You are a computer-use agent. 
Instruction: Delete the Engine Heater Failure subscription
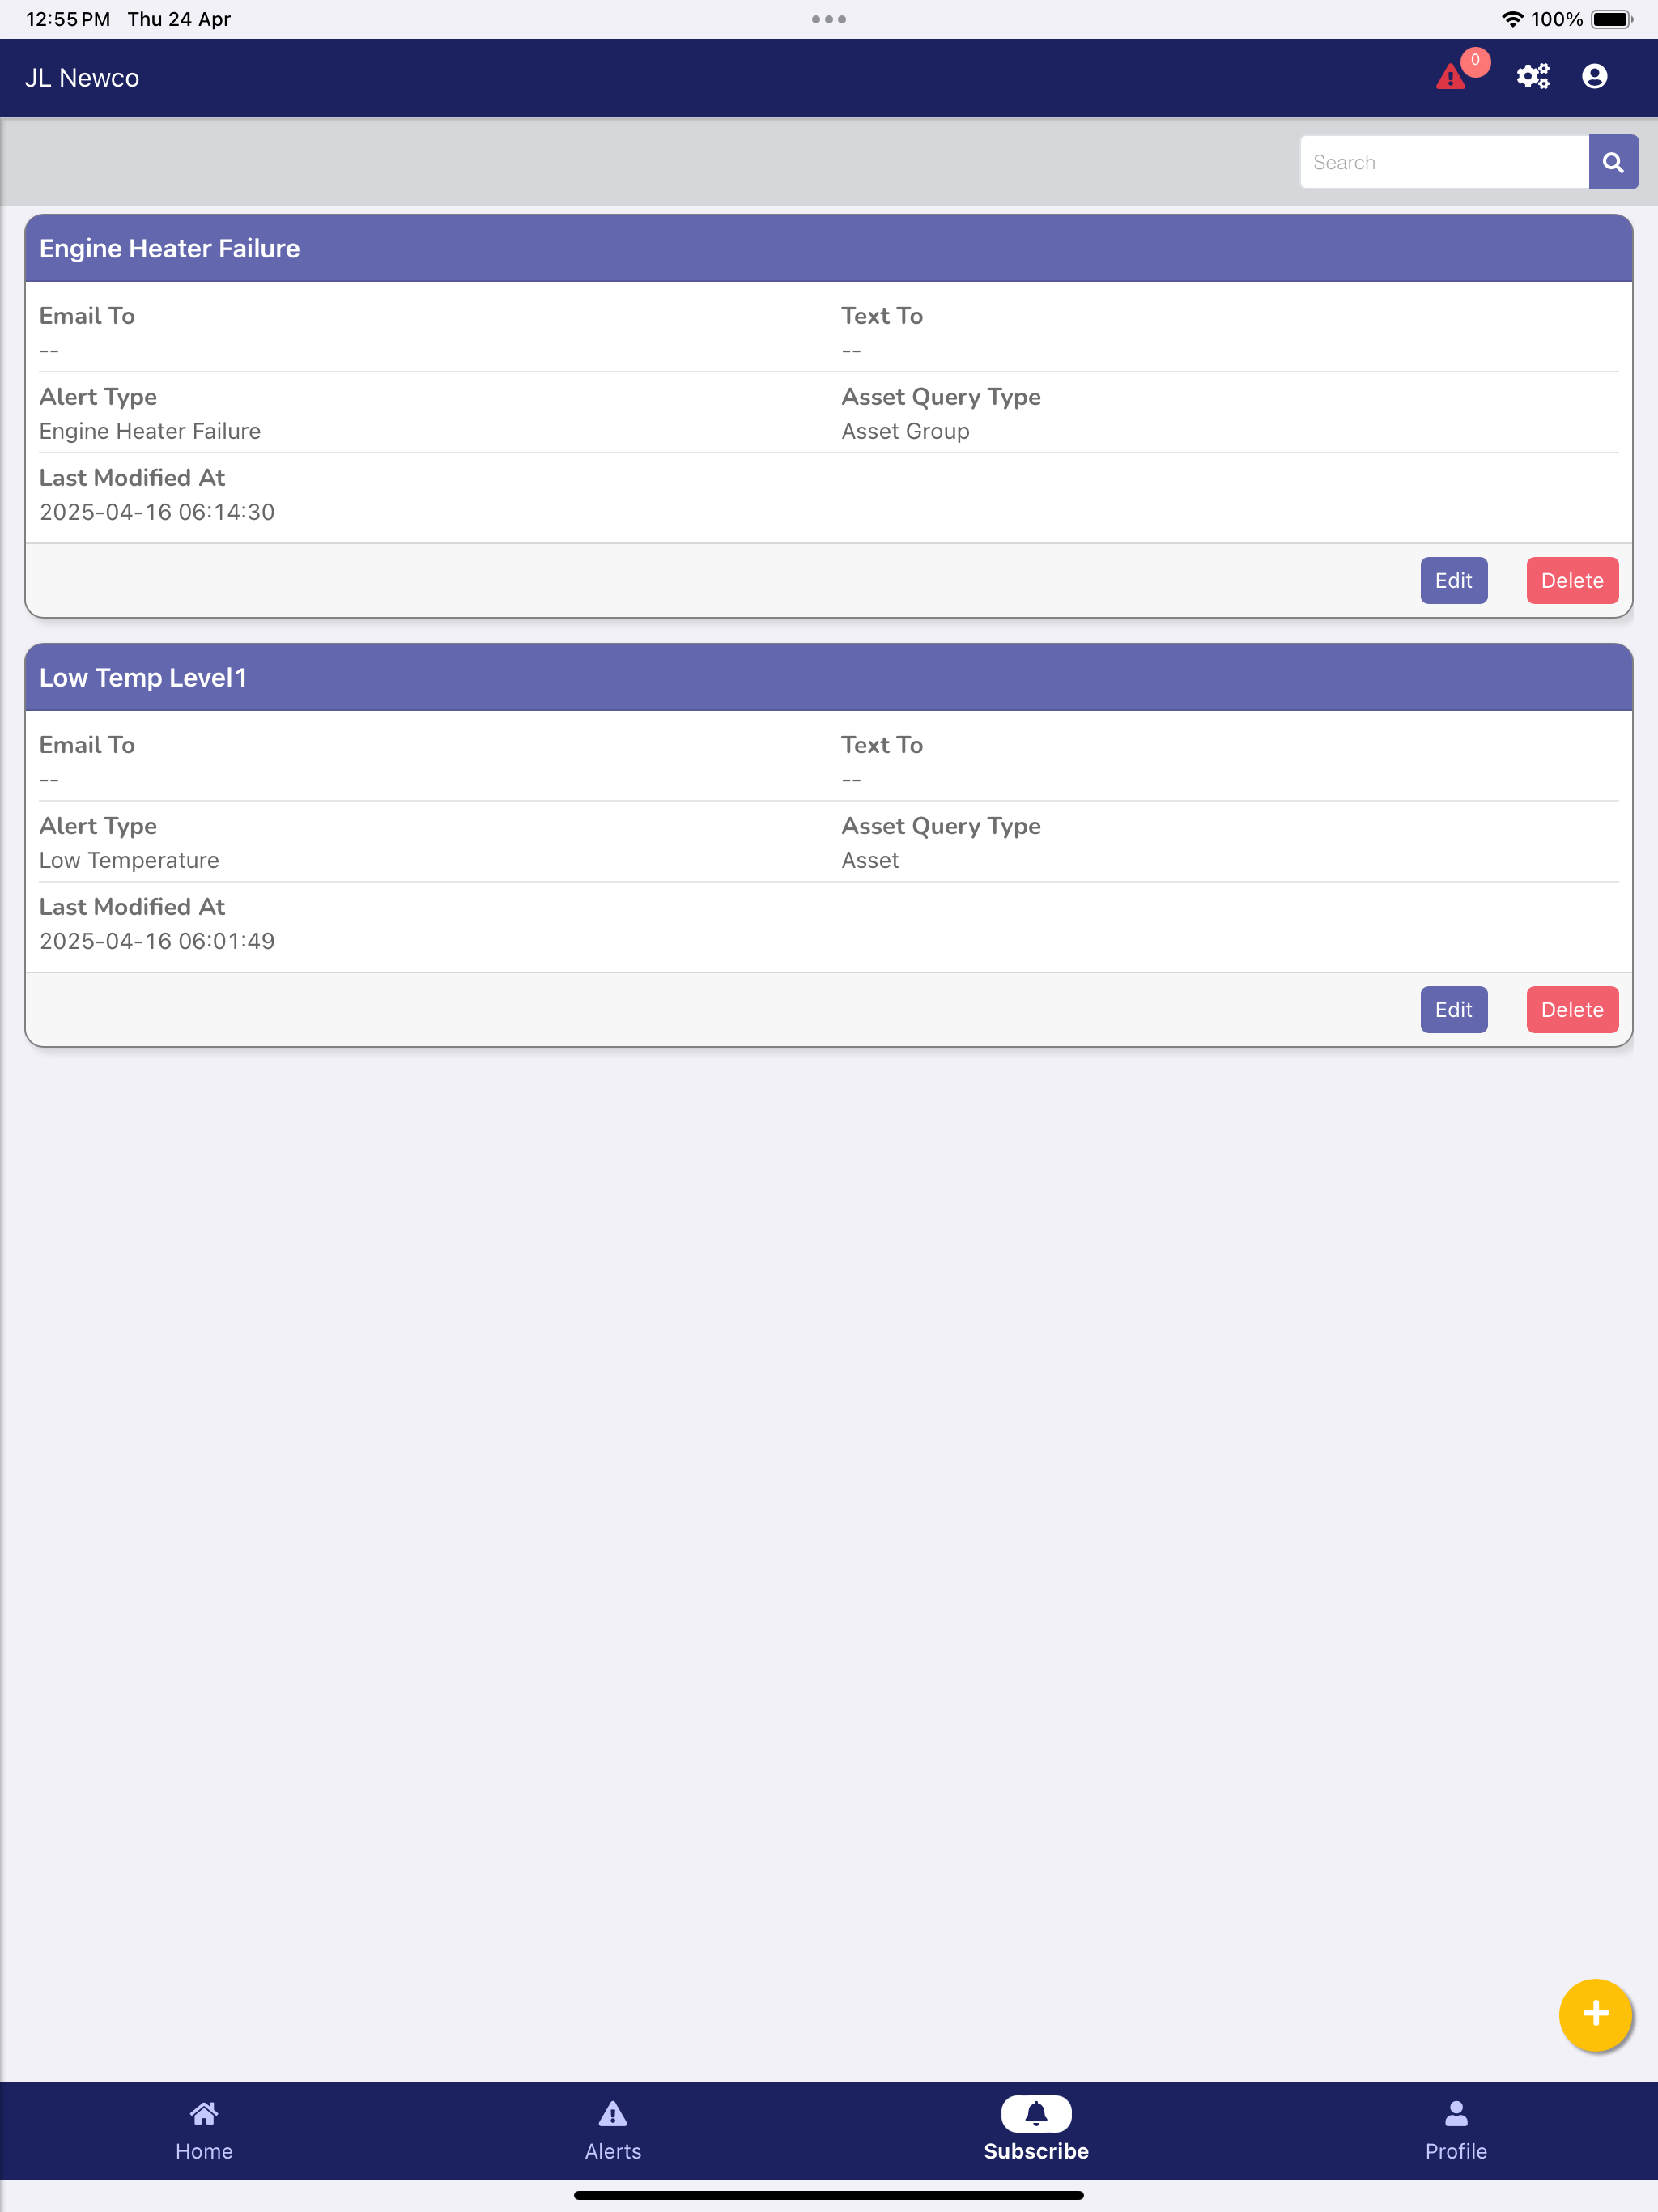click(x=1572, y=580)
